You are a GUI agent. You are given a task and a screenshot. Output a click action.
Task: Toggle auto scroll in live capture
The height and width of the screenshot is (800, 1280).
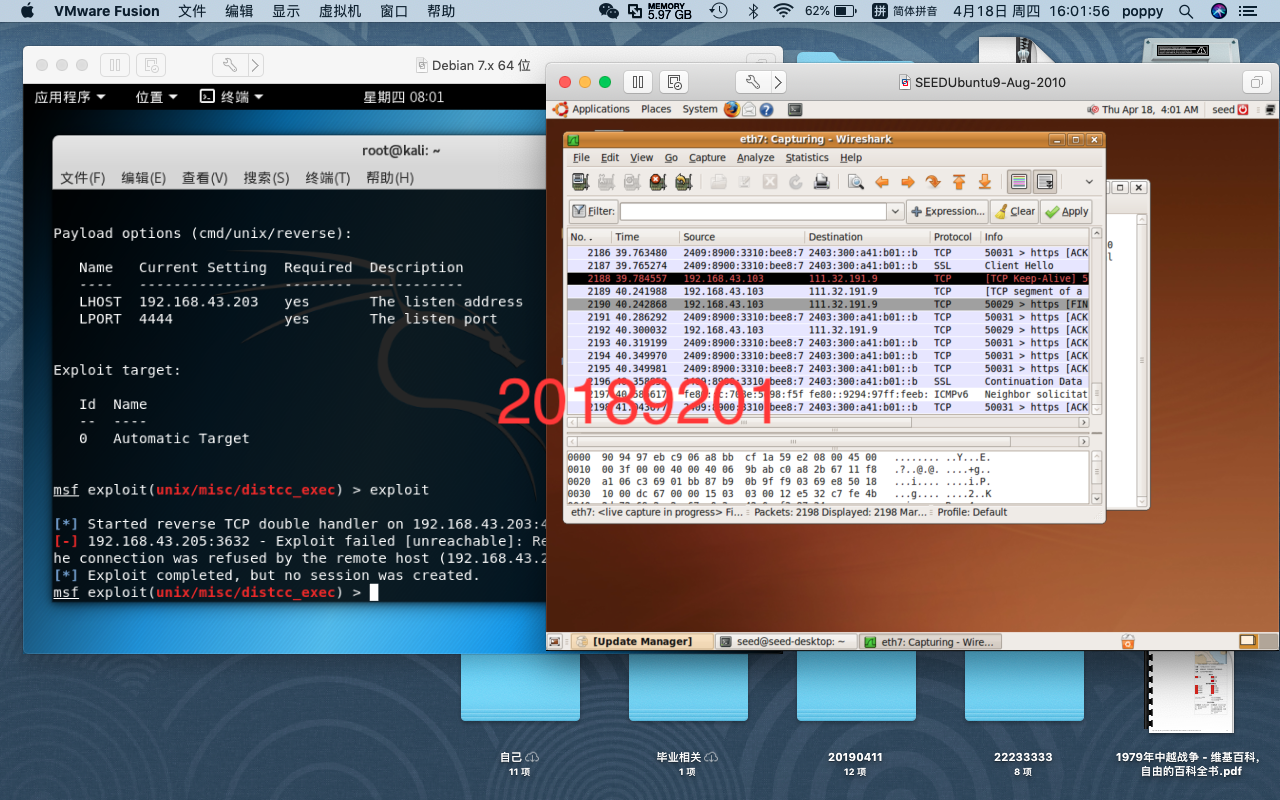[x=1045, y=181]
